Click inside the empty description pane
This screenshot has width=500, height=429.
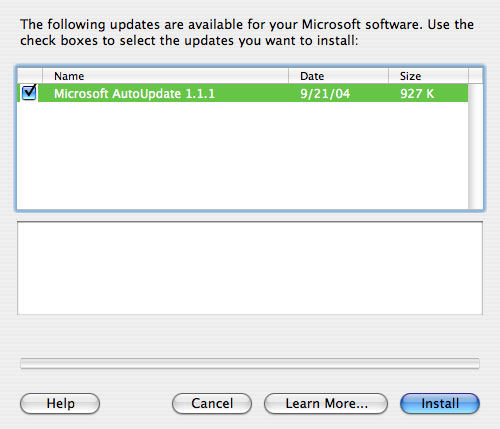pyautogui.click(x=250, y=268)
